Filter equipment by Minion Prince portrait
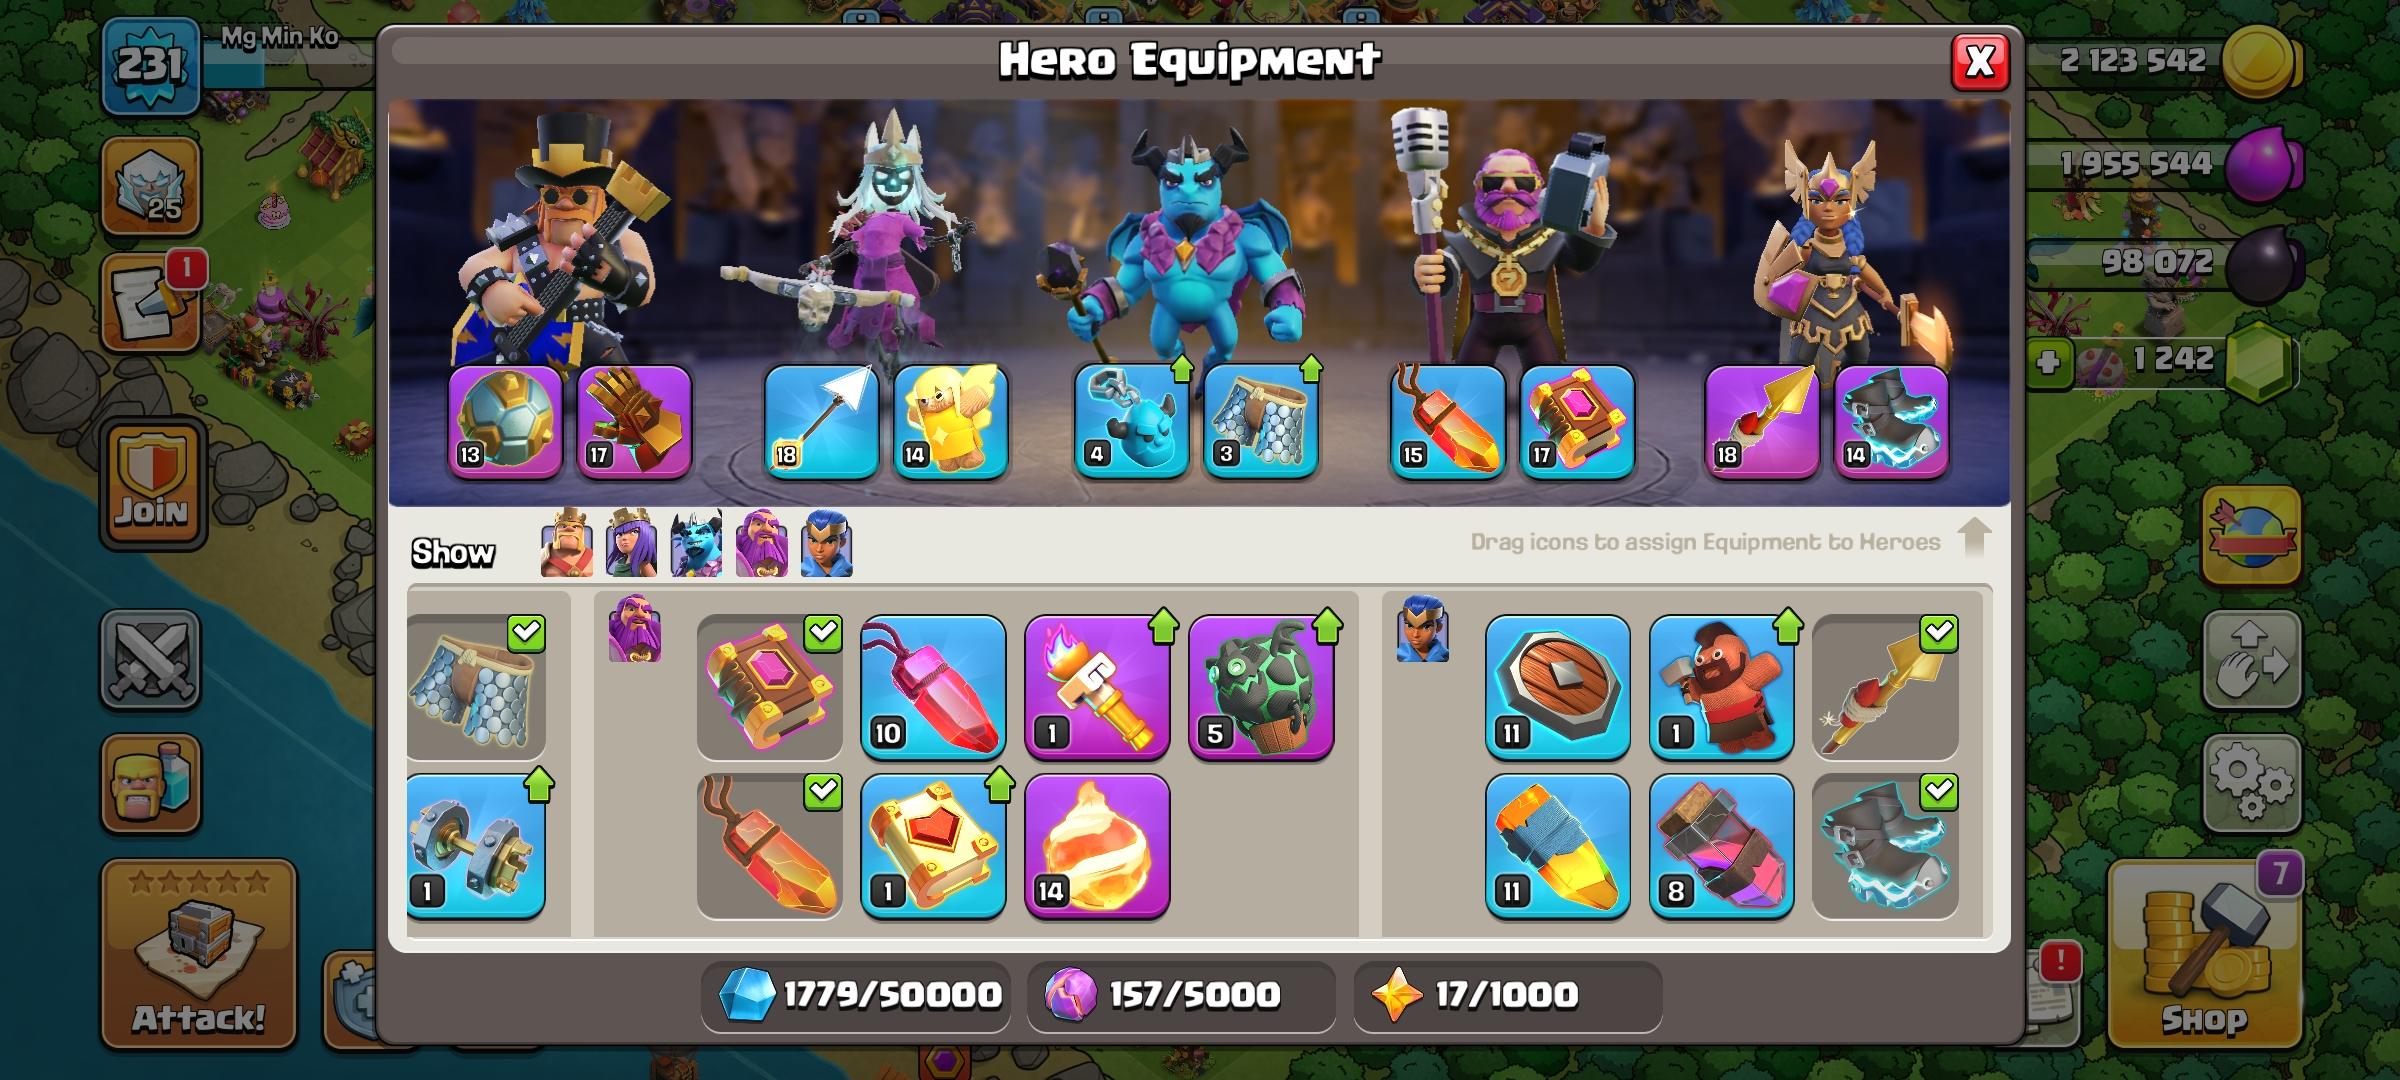This screenshot has height=1080, width=2400. pyautogui.click(x=697, y=544)
